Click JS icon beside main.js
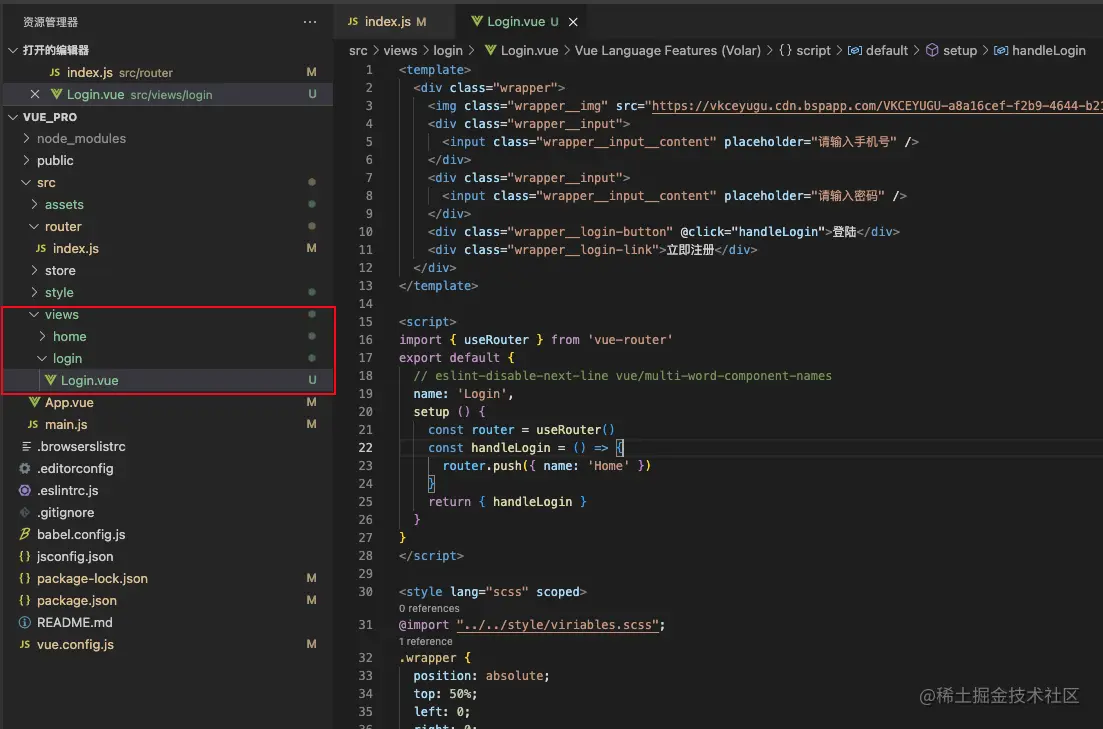1103x729 pixels. pyautogui.click(x=32, y=424)
